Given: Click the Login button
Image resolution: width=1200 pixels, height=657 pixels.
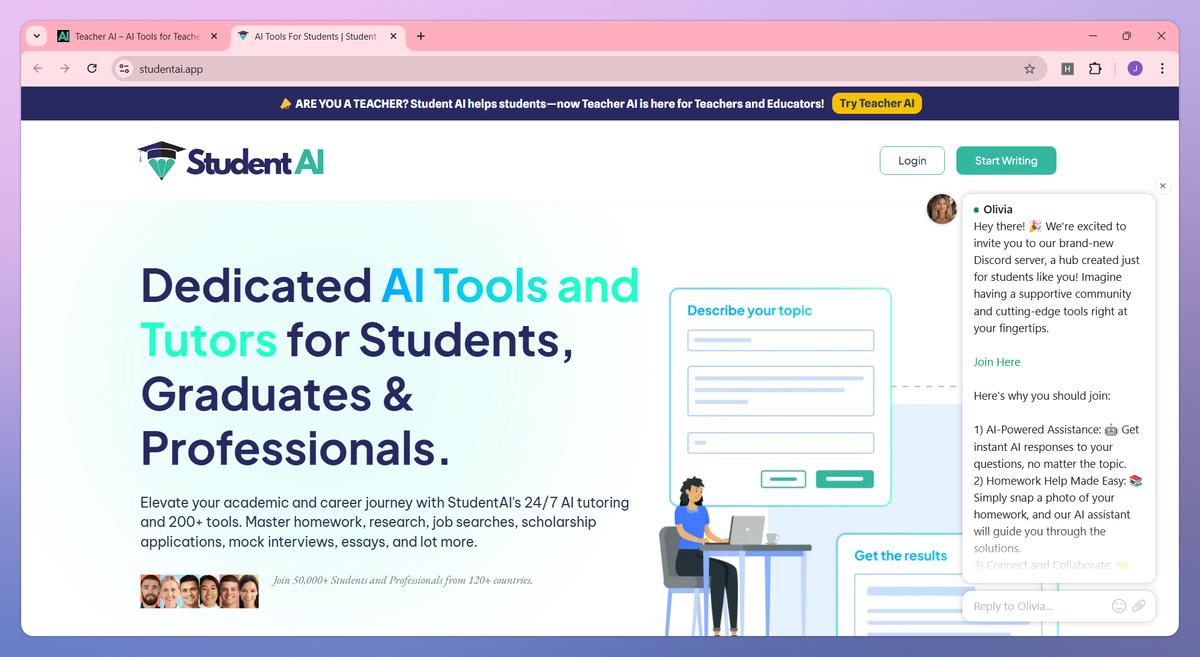Looking at the screenshot, I should tap(912, 160).
